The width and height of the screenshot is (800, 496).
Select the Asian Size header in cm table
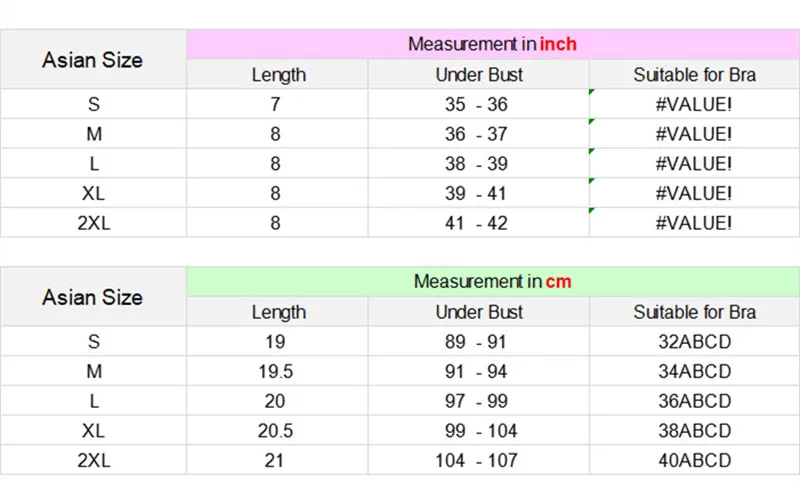tap(93, 297)
